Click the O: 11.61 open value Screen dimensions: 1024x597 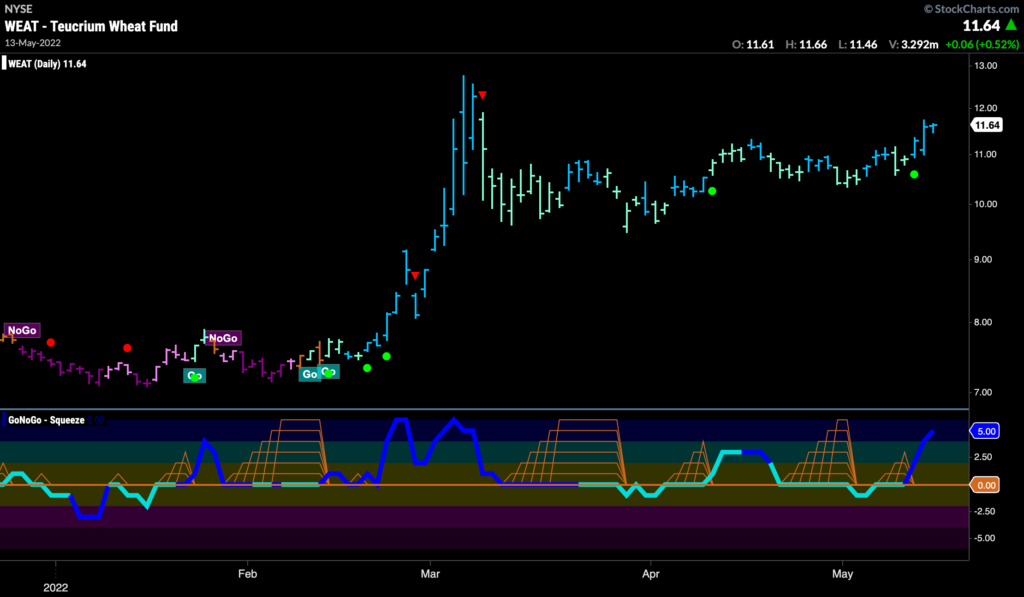pos(753,44)
